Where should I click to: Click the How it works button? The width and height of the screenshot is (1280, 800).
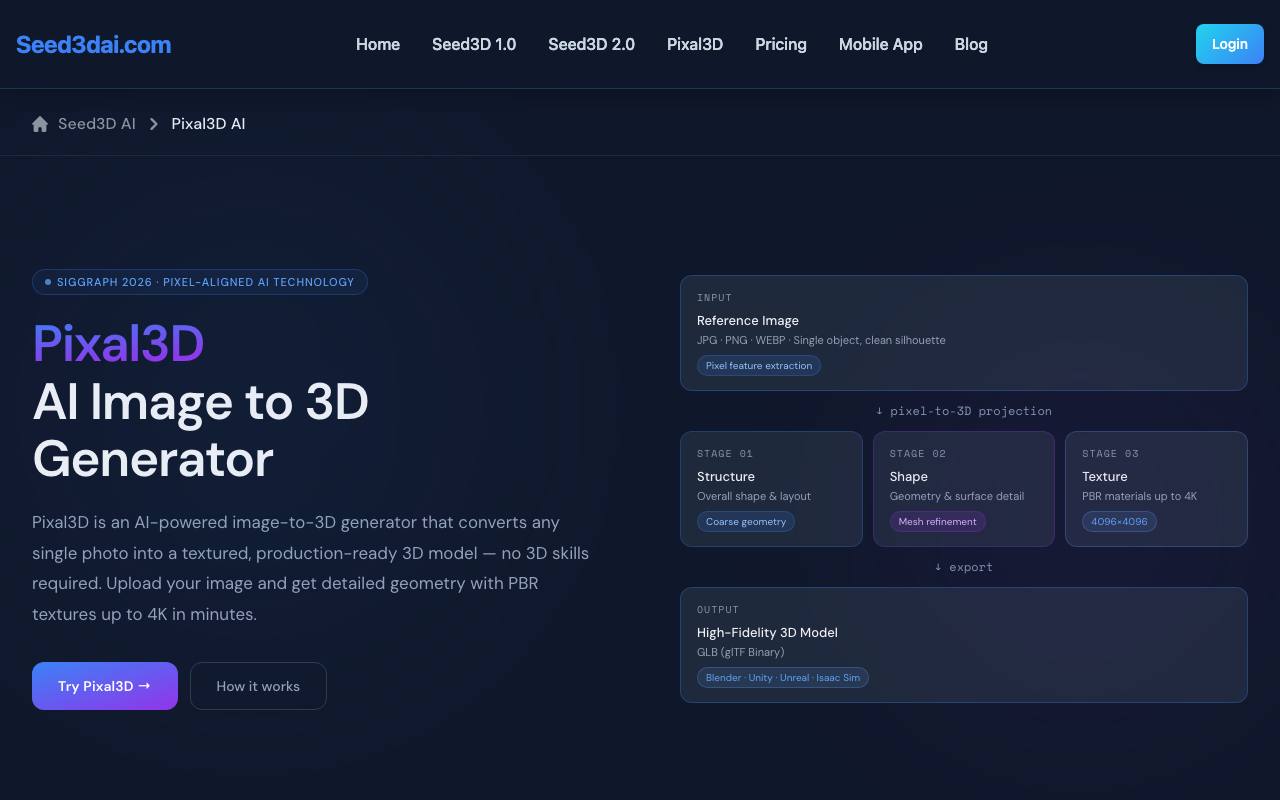258,686
